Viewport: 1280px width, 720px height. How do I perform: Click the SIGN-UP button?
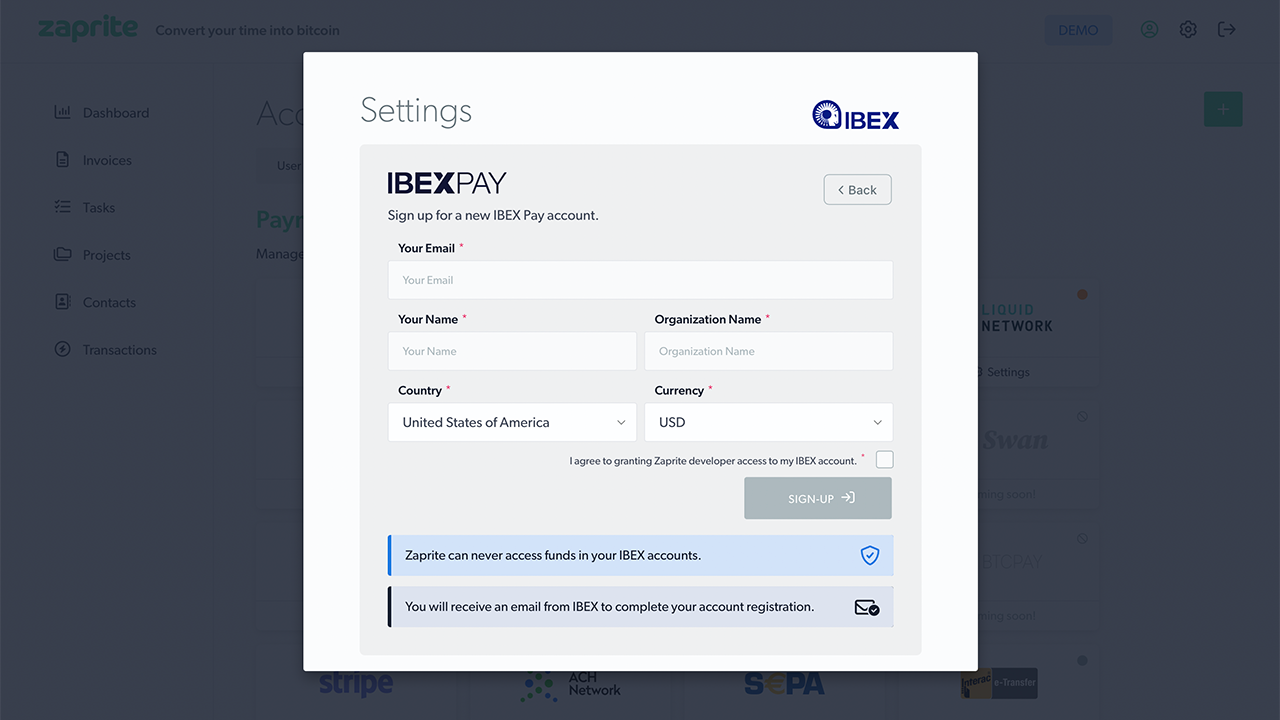tap(818, 498)
